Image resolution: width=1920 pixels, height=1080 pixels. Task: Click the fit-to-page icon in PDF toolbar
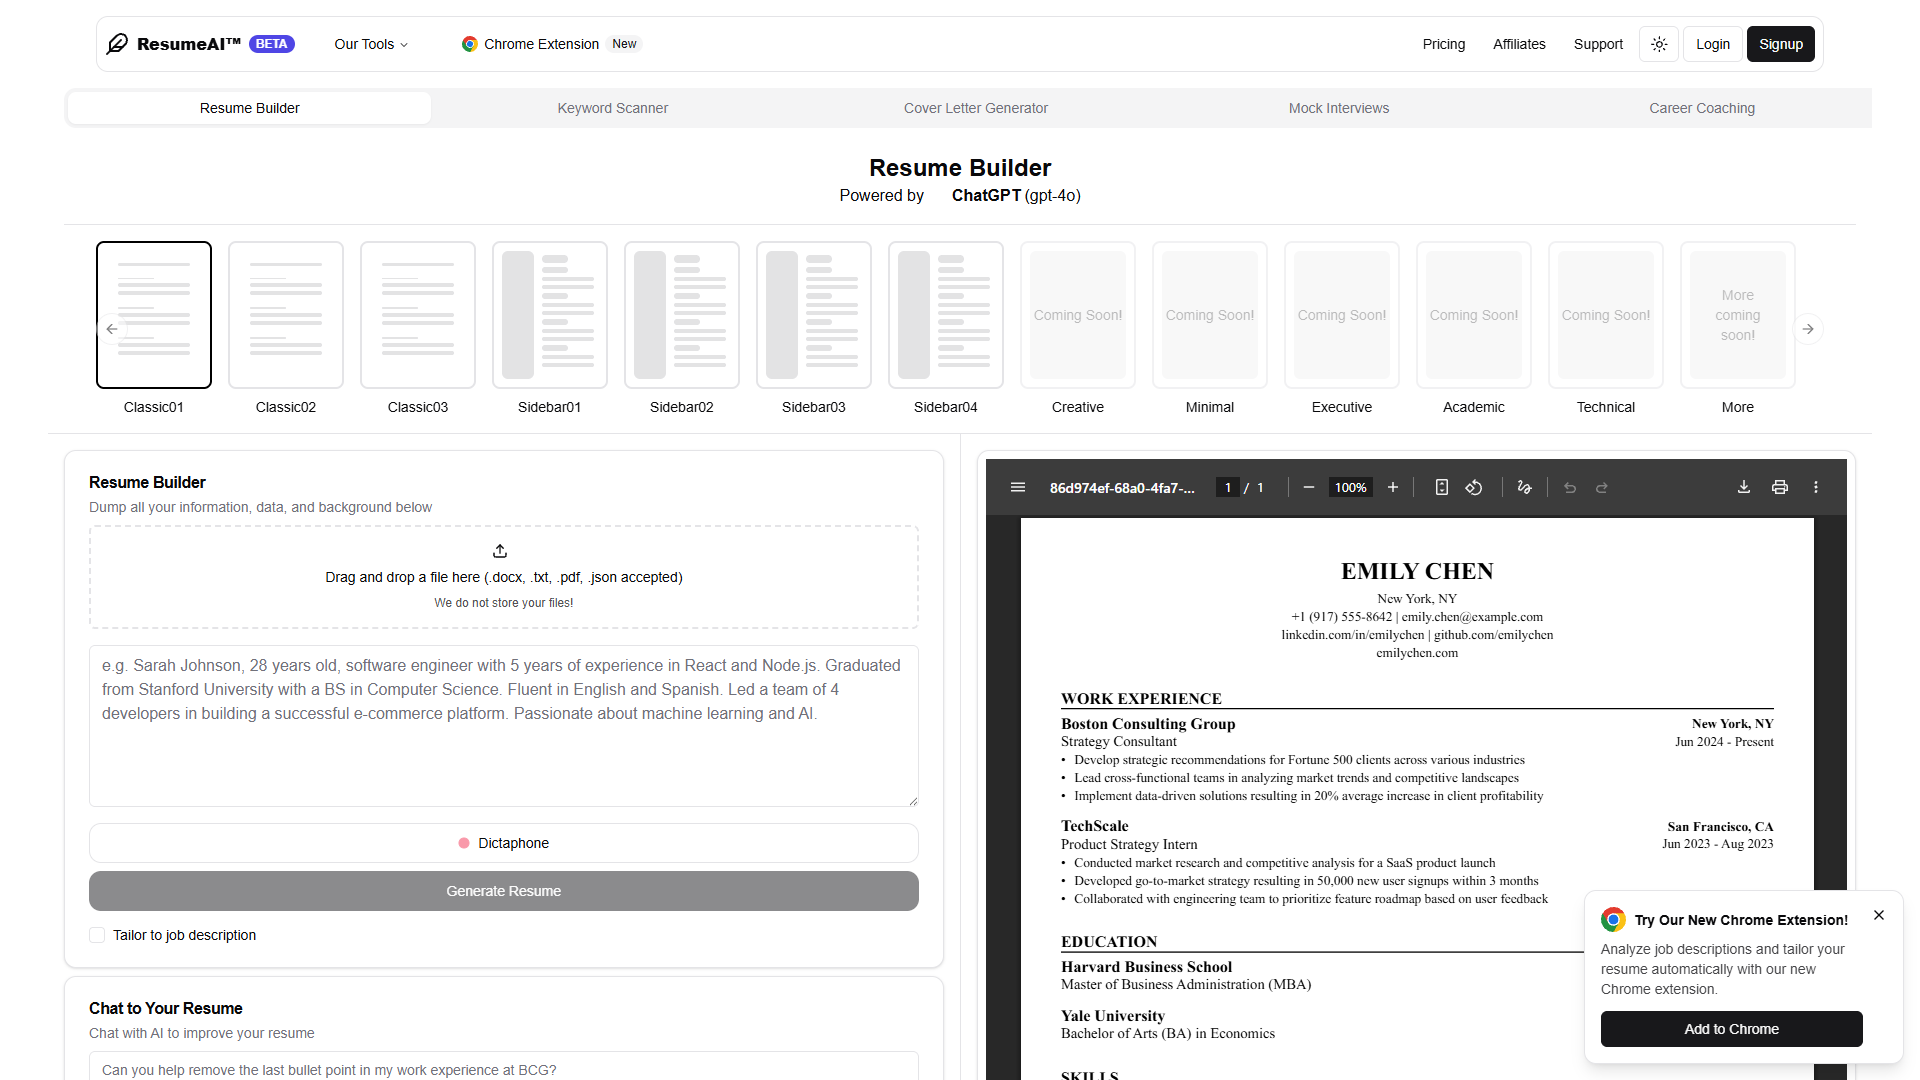pos(1442,487)
